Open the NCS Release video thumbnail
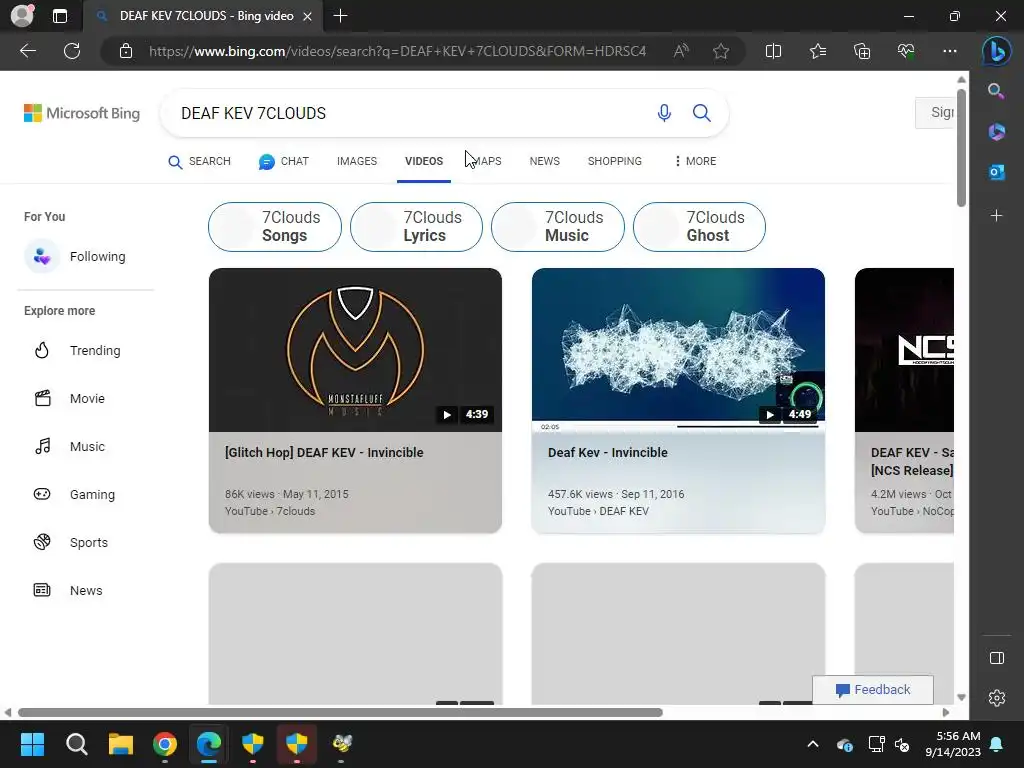 pos(904,350)
